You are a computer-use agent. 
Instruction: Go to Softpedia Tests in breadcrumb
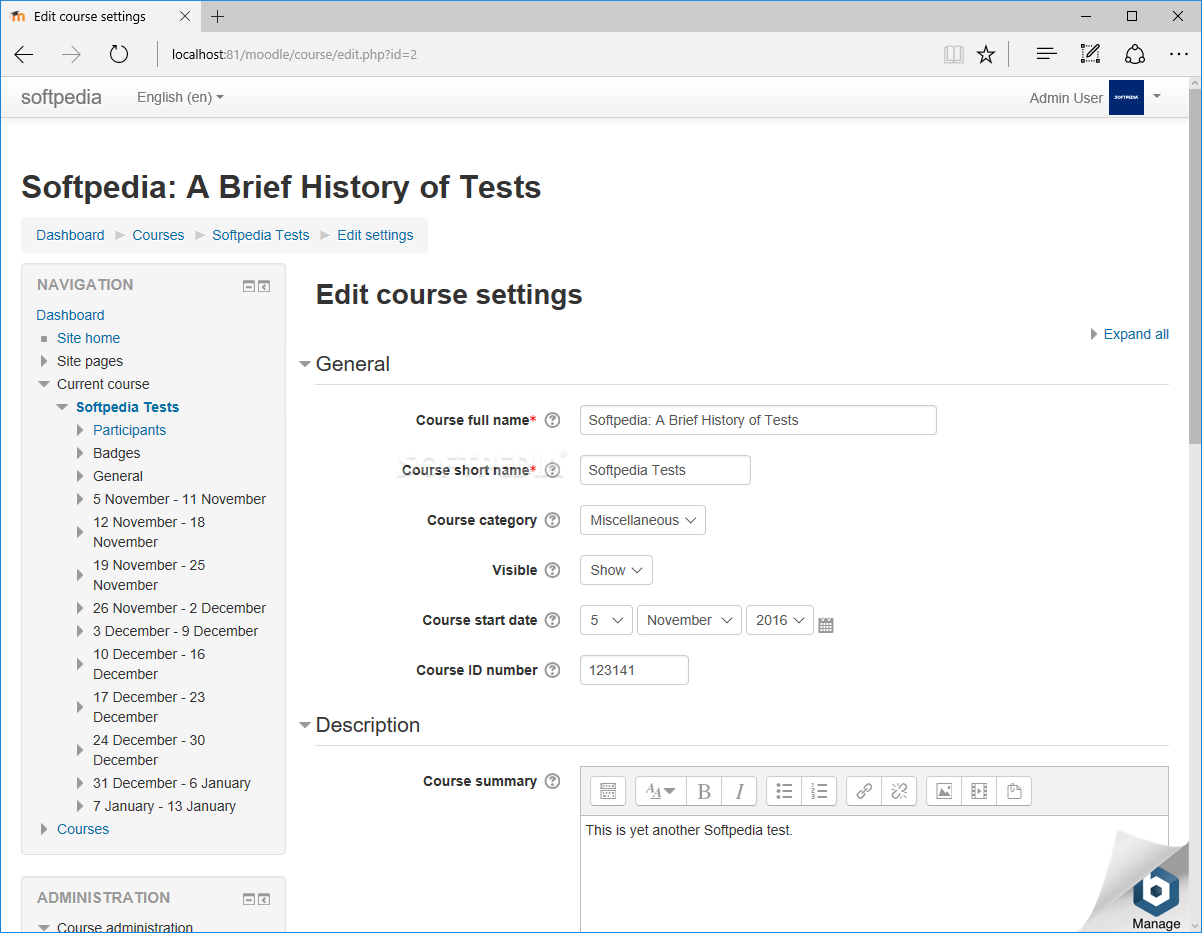(x=261, y=235)
